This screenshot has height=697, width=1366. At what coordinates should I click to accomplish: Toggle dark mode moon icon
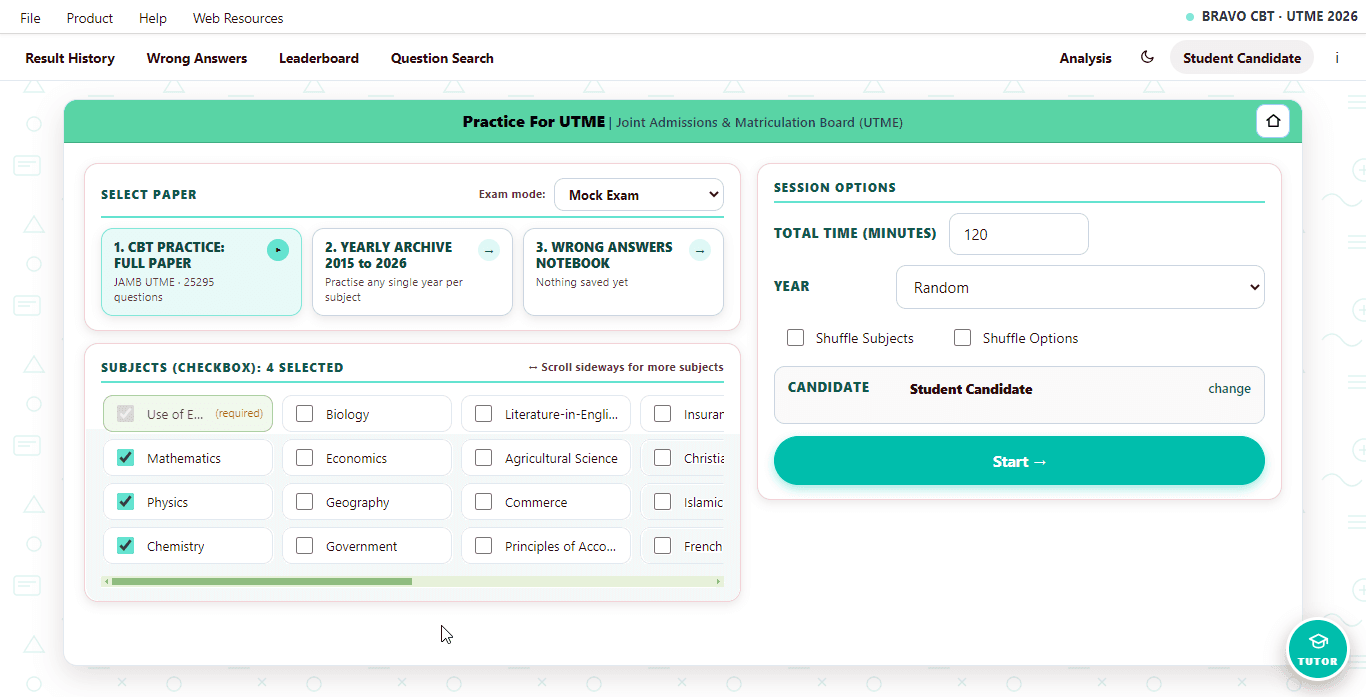[x=1147, y=58]
